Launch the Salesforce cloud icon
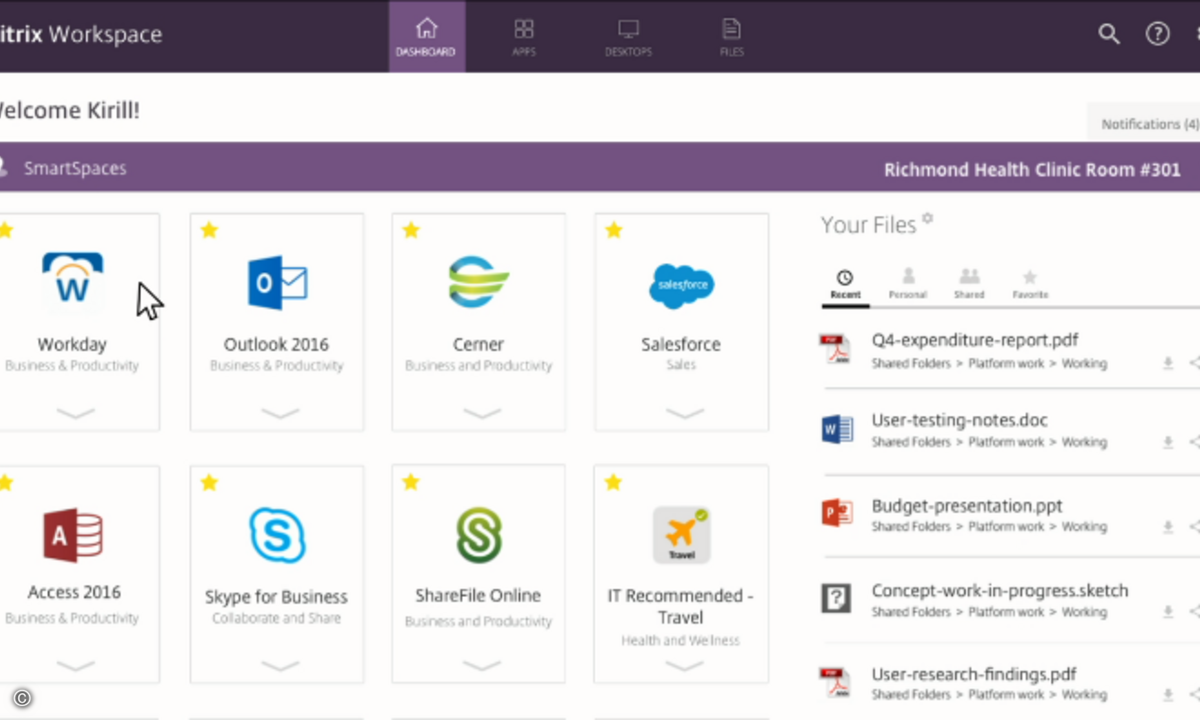 (681, 286)
